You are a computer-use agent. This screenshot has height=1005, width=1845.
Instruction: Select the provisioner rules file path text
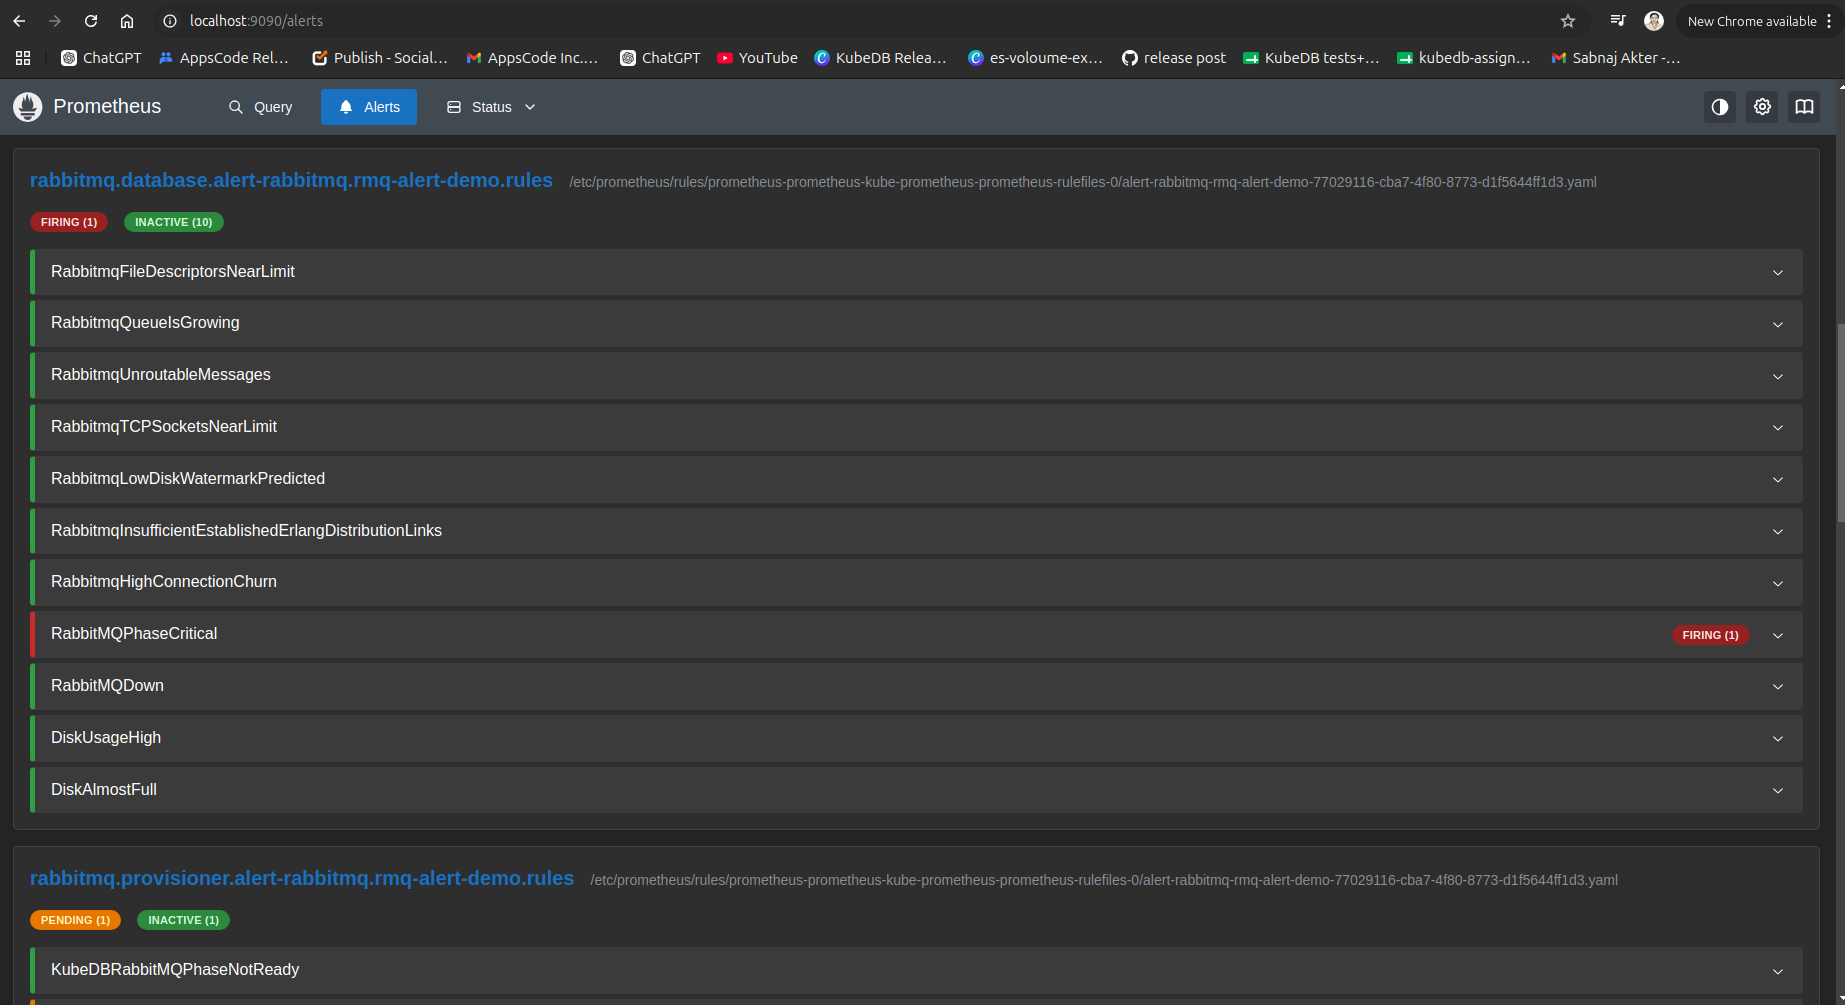(1104, 880)
